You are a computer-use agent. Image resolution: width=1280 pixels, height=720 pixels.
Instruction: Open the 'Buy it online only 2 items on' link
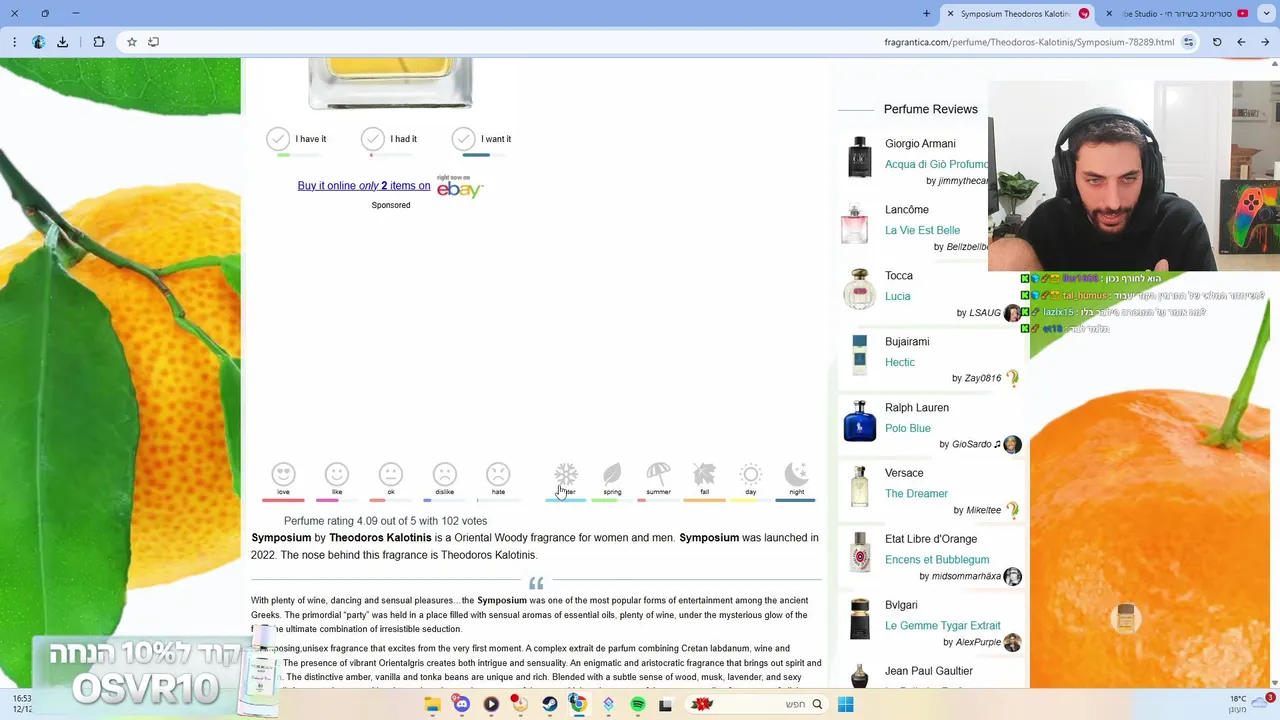click(364, 186)
